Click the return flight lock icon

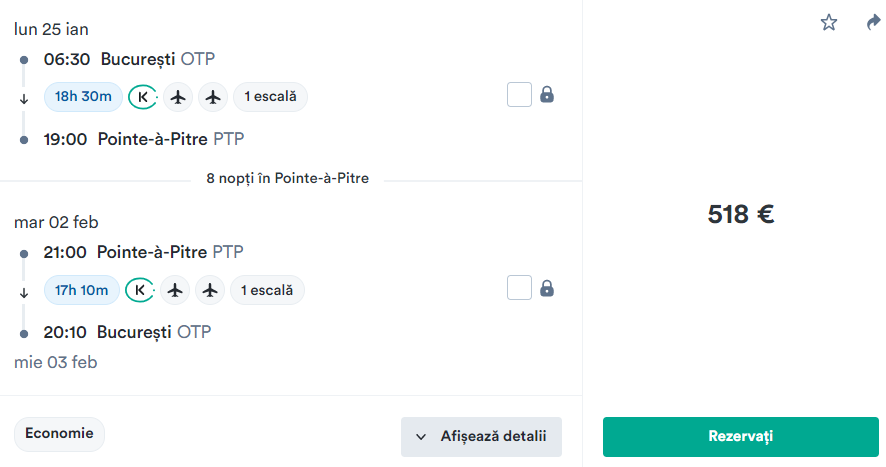[547, 288]
